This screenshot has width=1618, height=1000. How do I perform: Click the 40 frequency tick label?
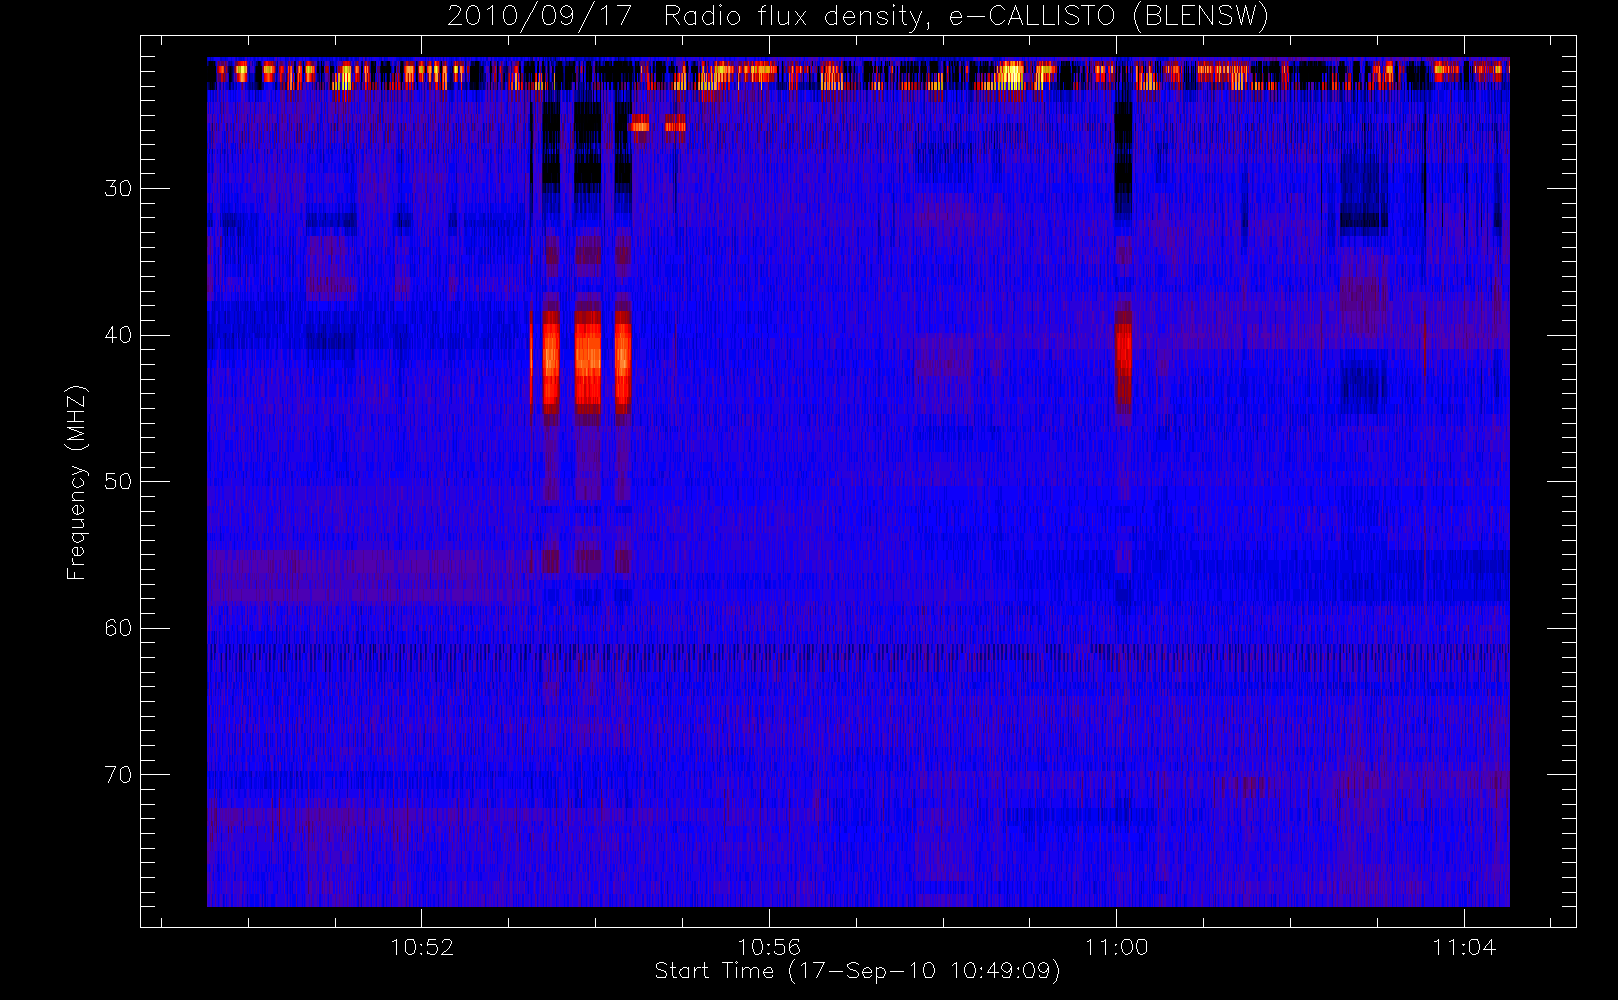coord(118,335)
